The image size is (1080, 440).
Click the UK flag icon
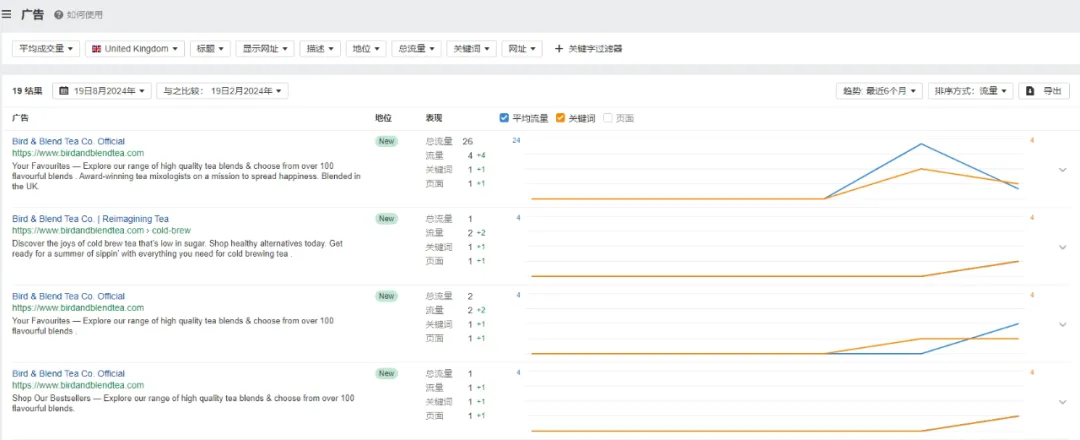click(96, 49)
